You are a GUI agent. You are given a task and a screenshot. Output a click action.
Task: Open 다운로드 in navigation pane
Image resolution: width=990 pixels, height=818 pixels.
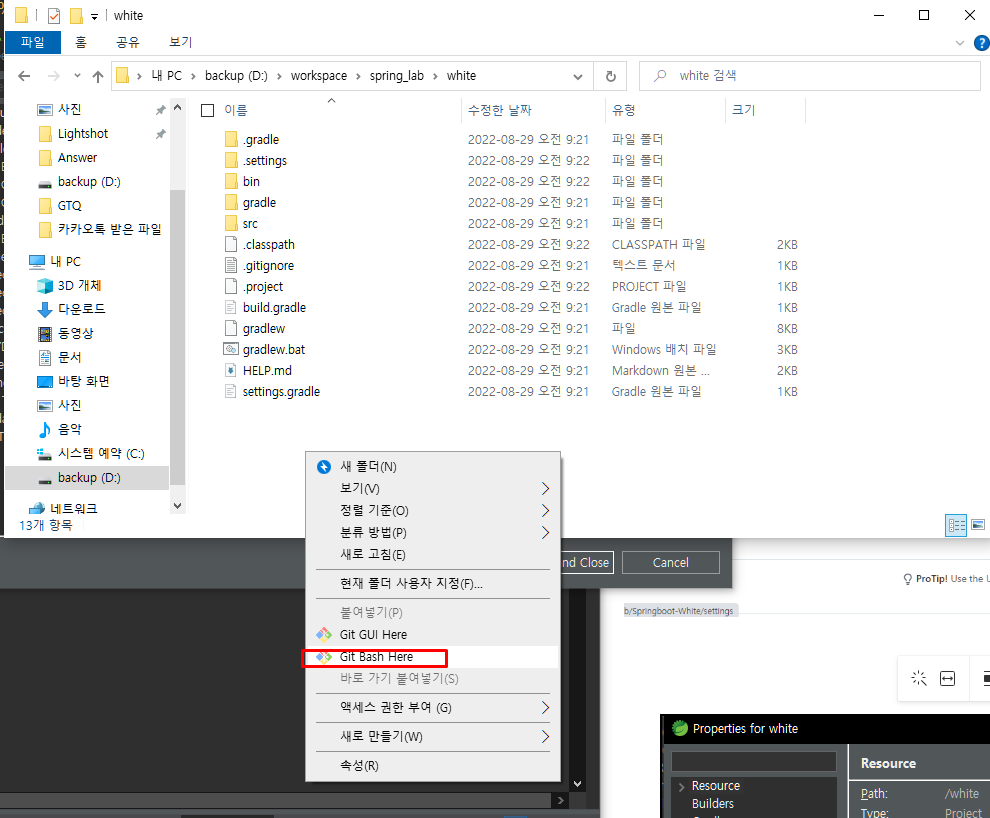click(81, 309)
